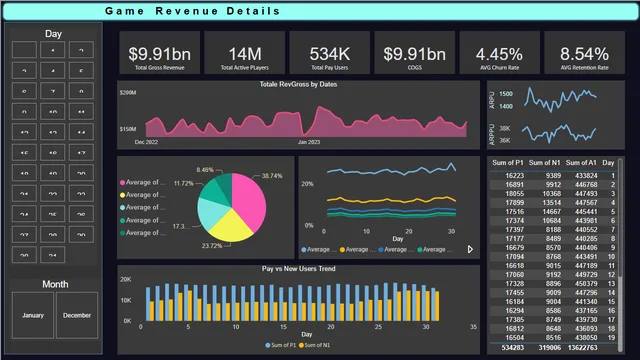Select day 1 tile in Day slicer

(x=53, y=50)
